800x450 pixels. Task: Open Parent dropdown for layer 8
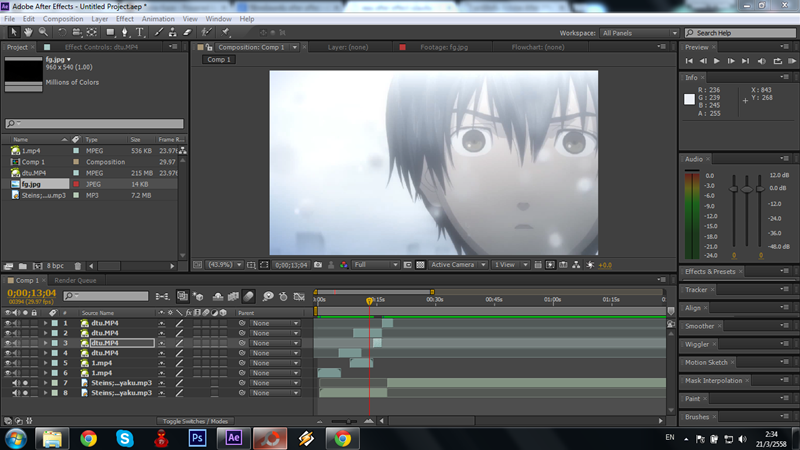(274, 393)
